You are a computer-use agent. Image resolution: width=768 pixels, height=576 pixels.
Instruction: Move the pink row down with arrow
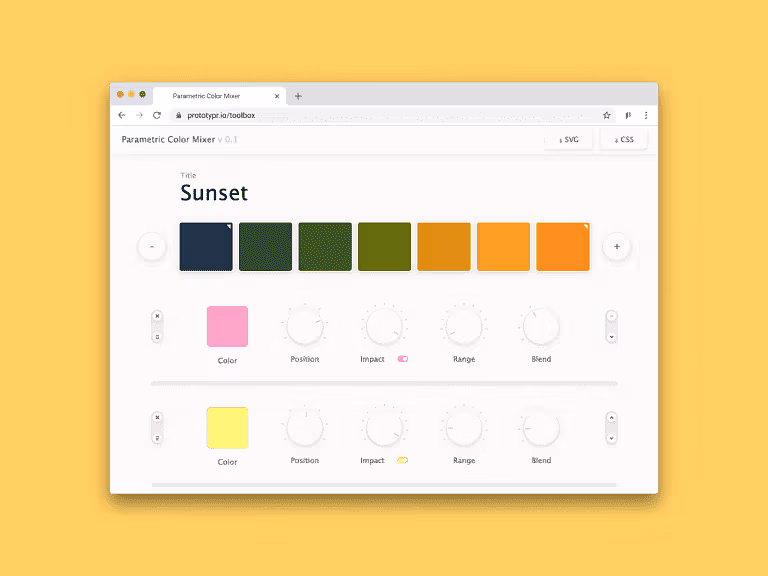611,337
